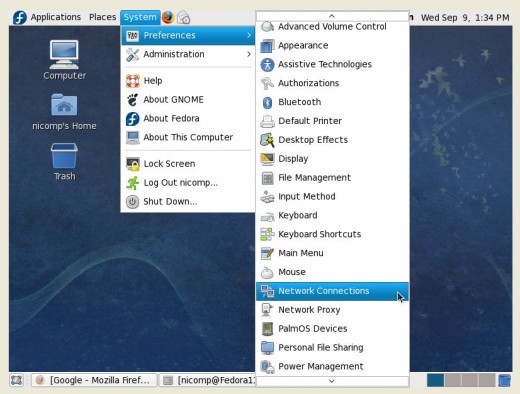Screen dimensions: 520x394
Task: Click the up arrow at the top of the preferences list
Action: [332, 16]
